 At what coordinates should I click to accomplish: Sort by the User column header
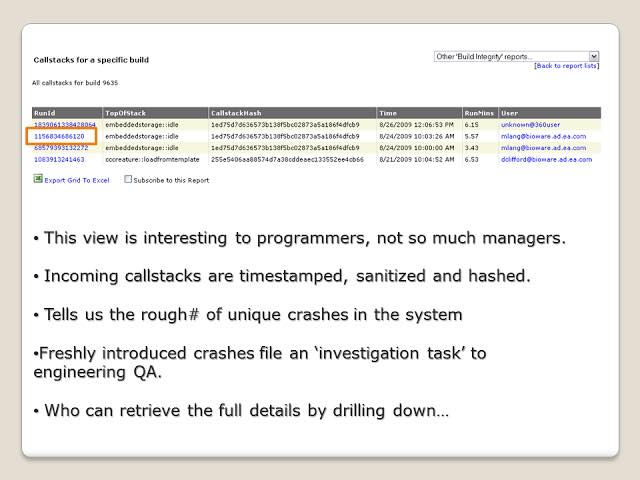coord(510,113)
